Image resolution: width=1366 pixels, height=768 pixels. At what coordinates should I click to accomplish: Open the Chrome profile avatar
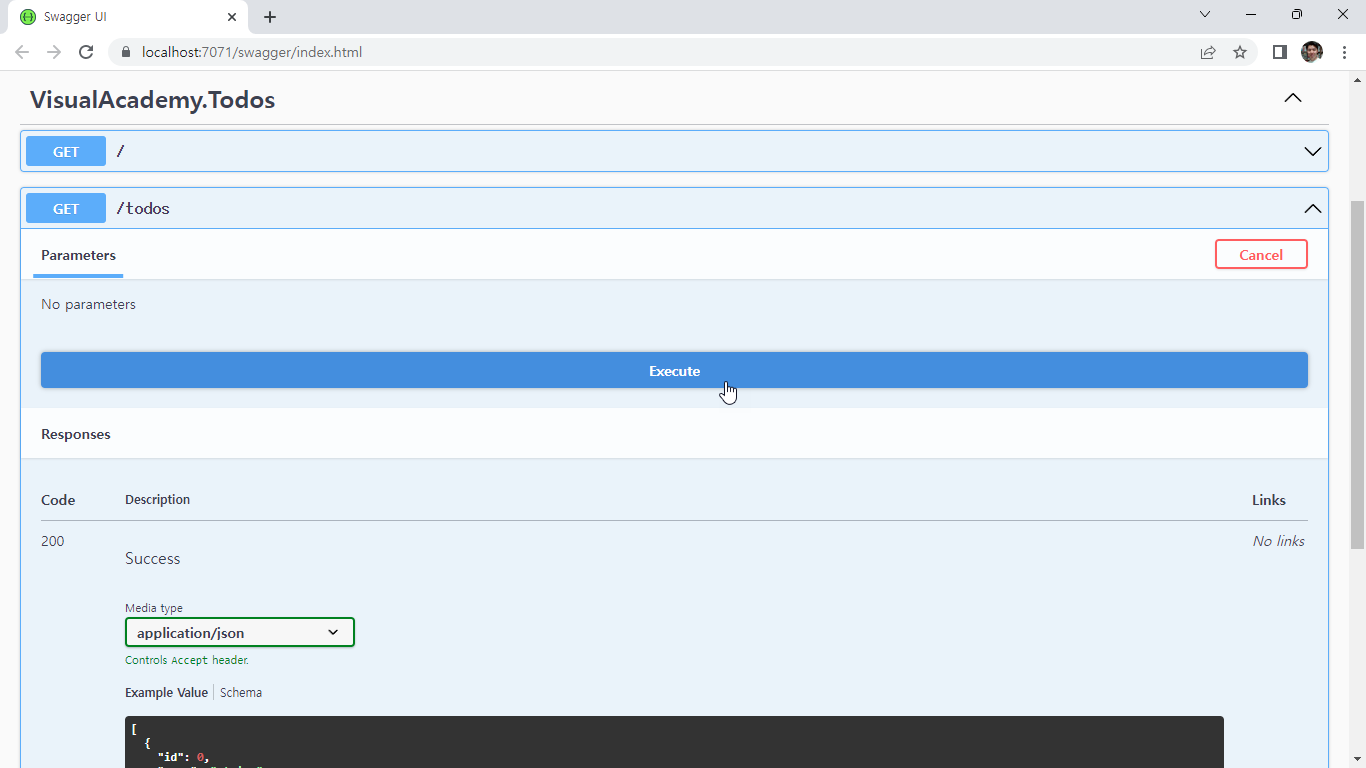(x=1311, y=52)
